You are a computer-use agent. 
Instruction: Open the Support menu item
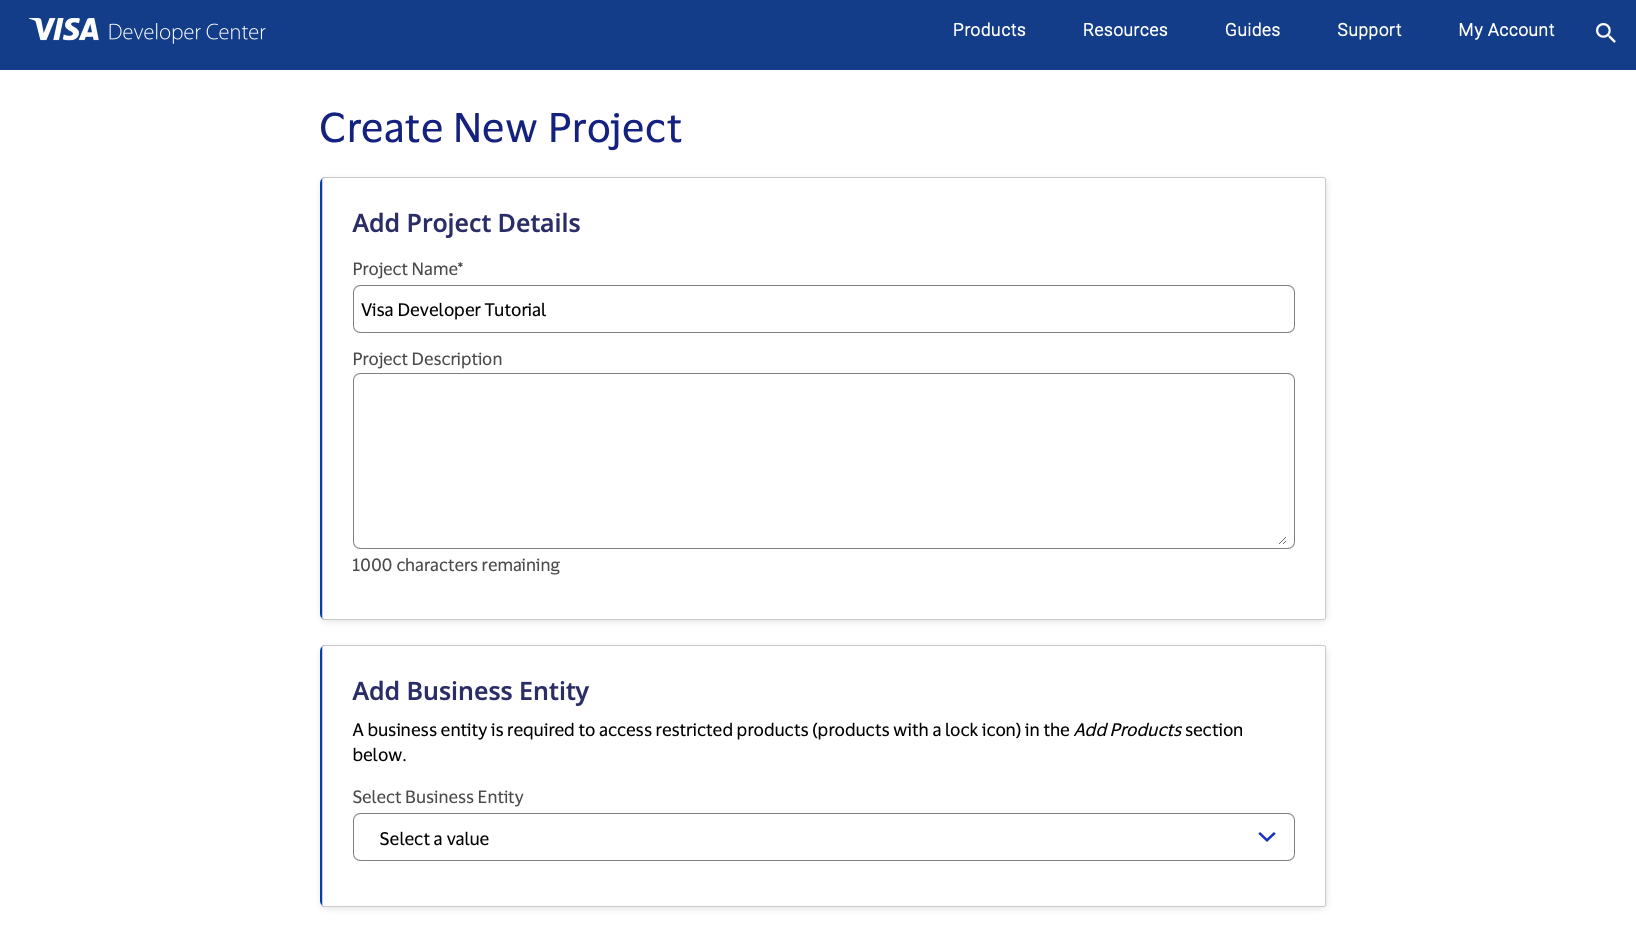(1368, 30)
